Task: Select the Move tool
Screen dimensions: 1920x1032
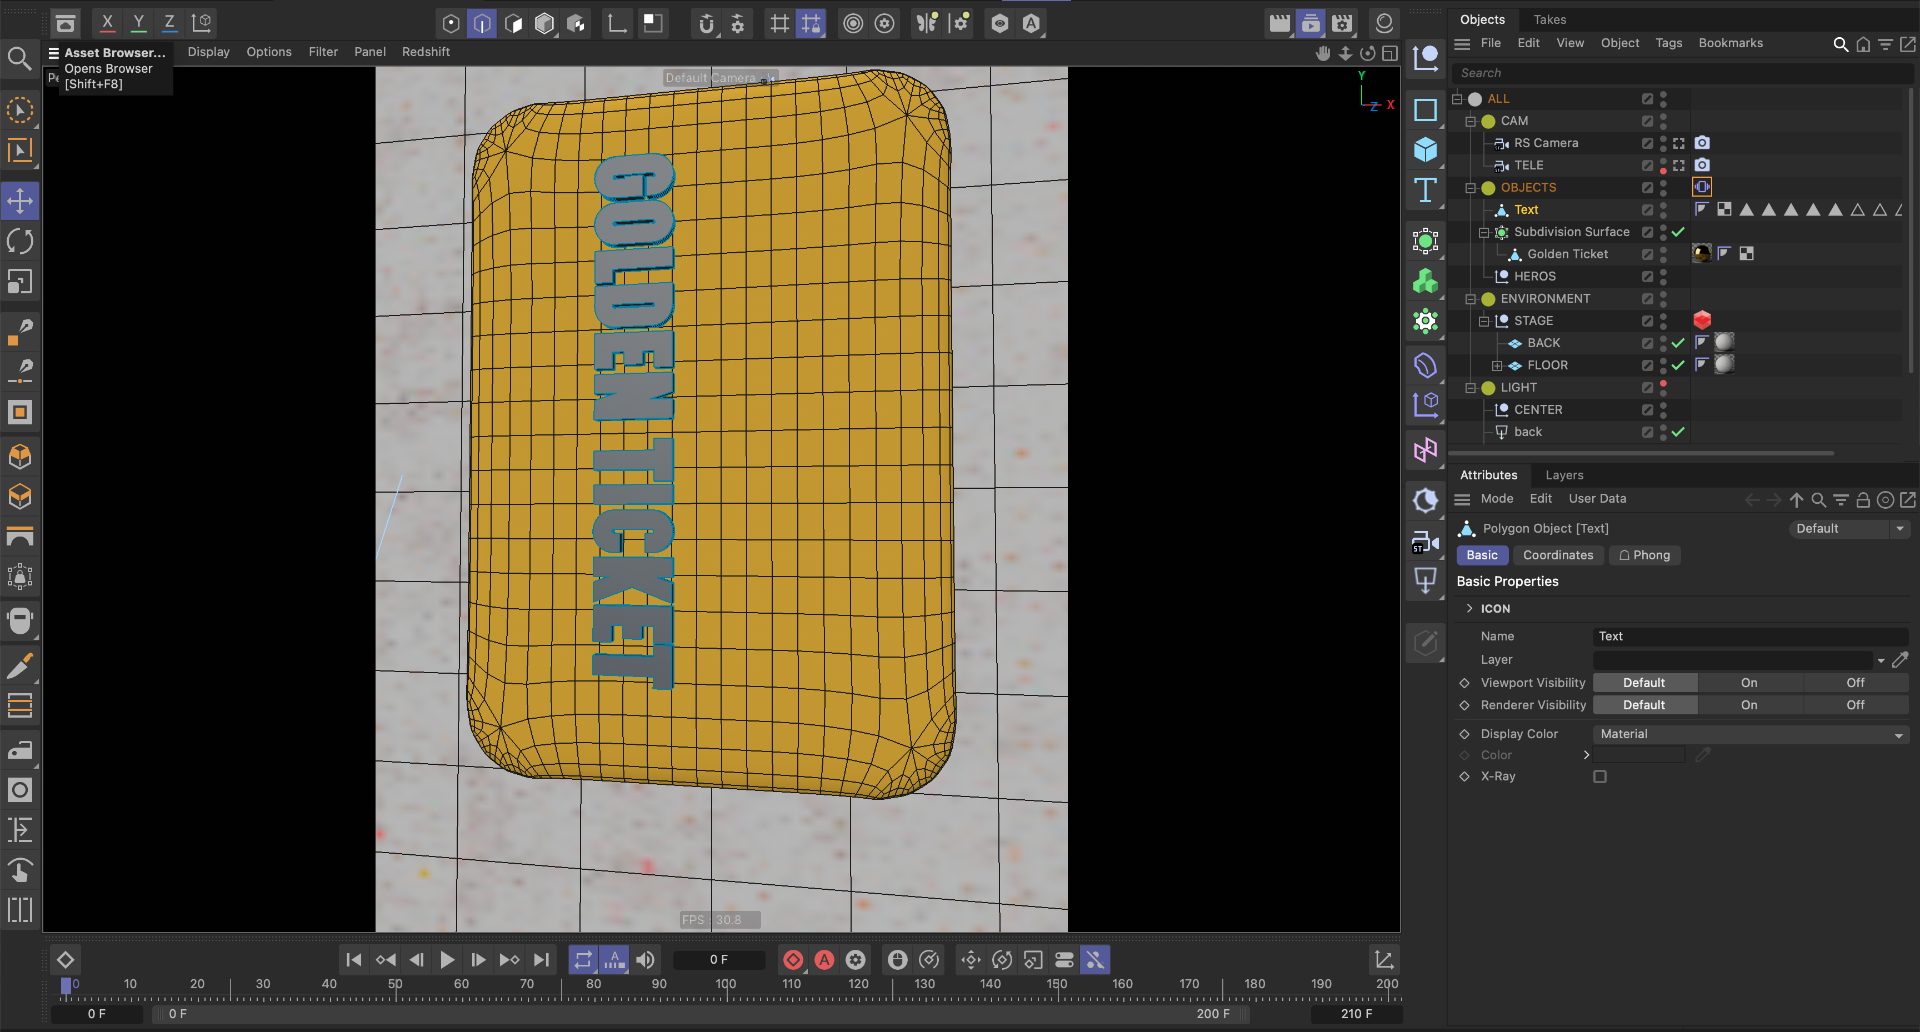Action: [x=20, y=201]
